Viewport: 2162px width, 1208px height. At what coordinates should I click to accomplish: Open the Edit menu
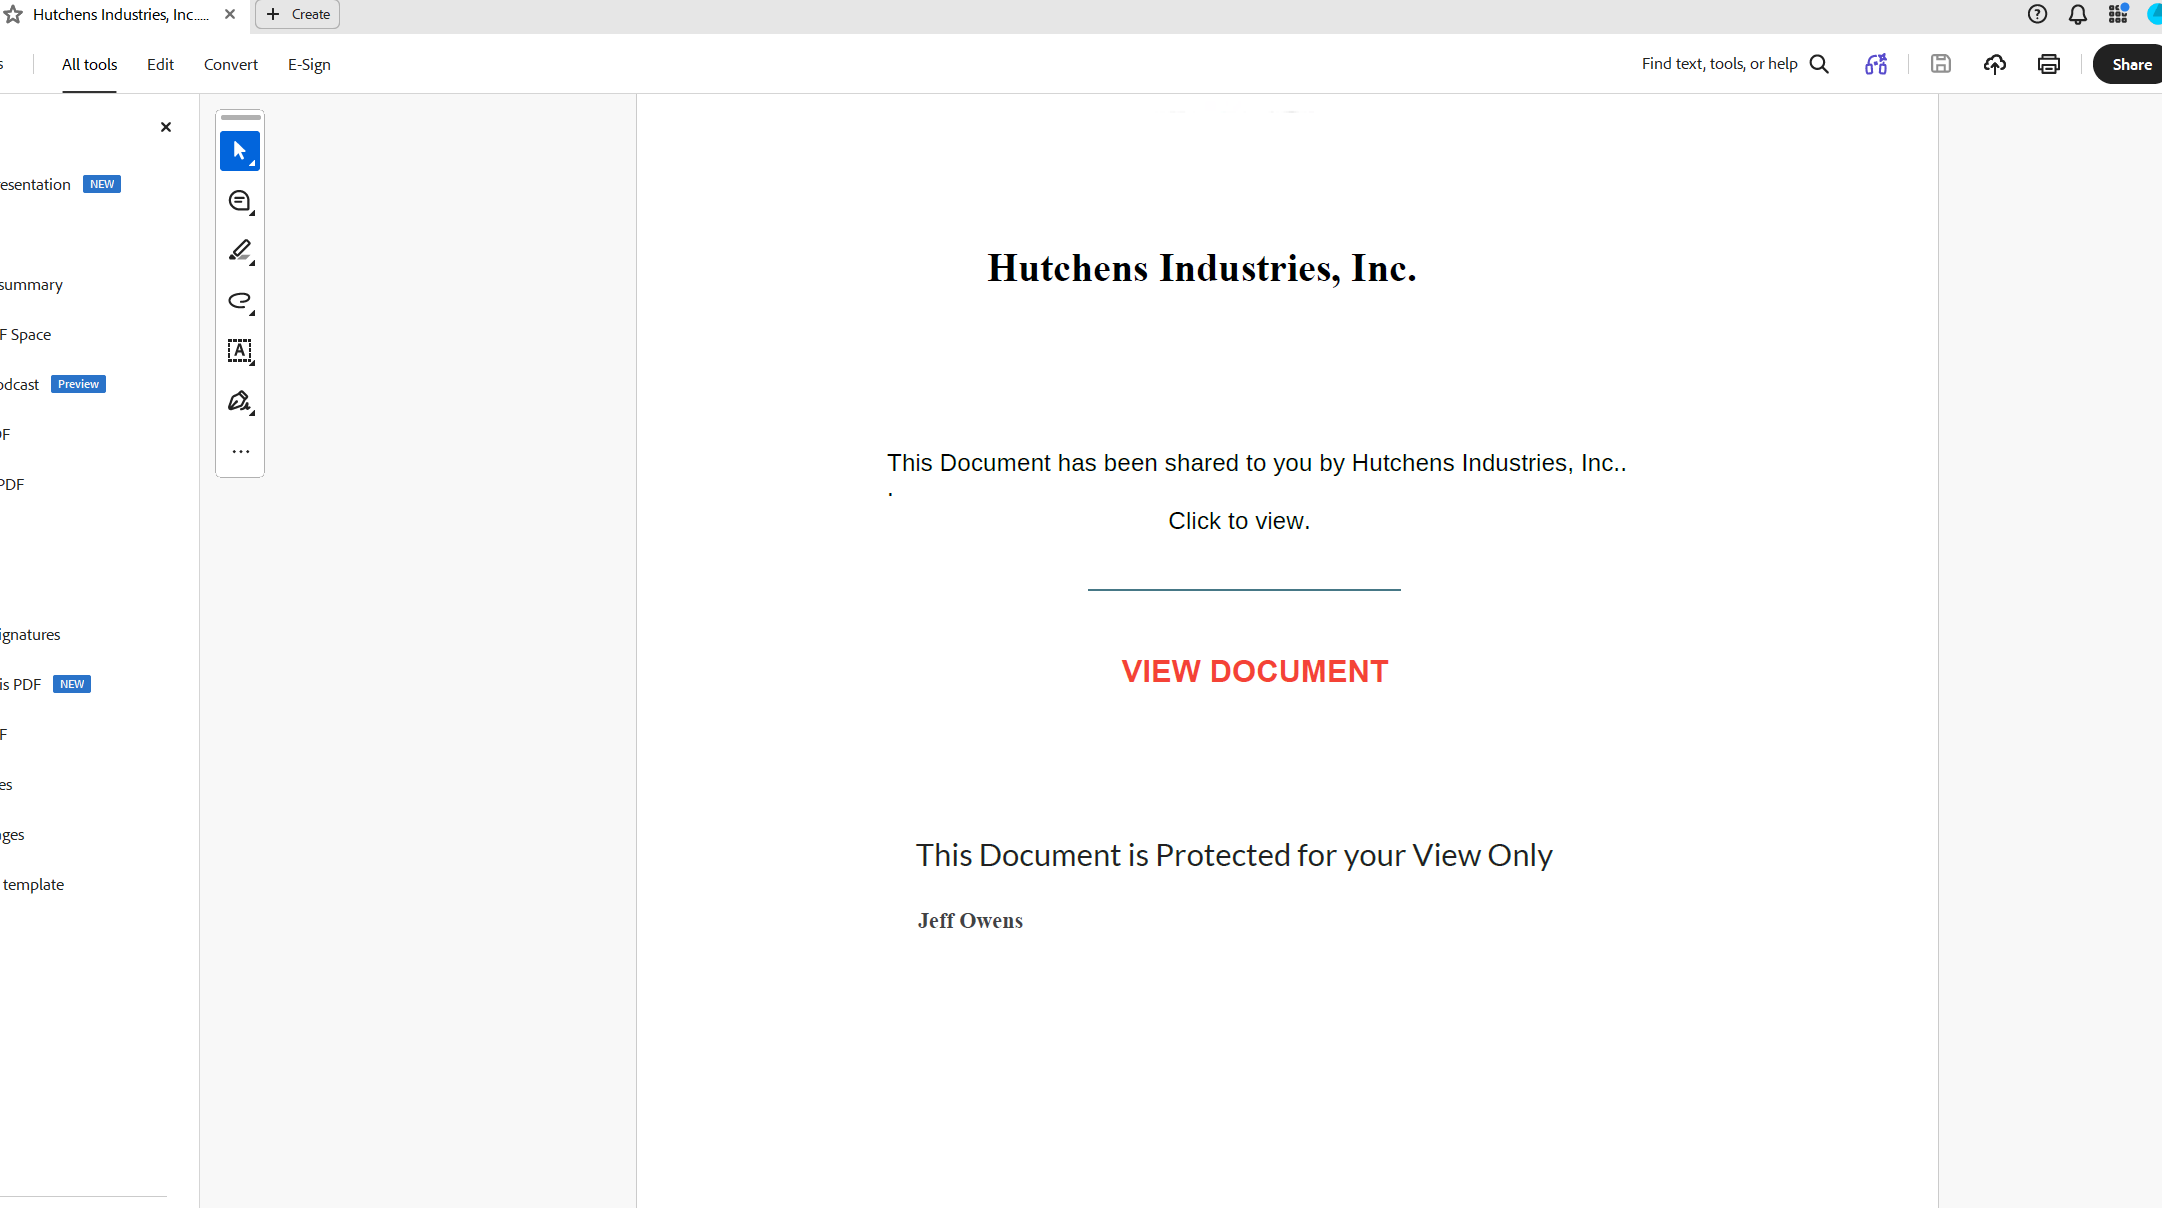tap(160, 64)
